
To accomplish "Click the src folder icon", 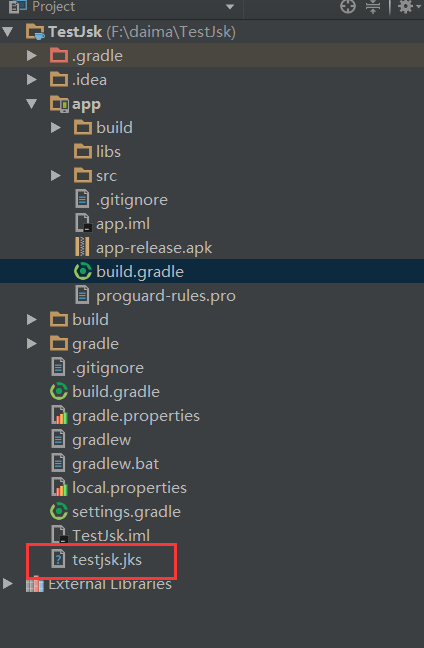I will pos(83,175).
